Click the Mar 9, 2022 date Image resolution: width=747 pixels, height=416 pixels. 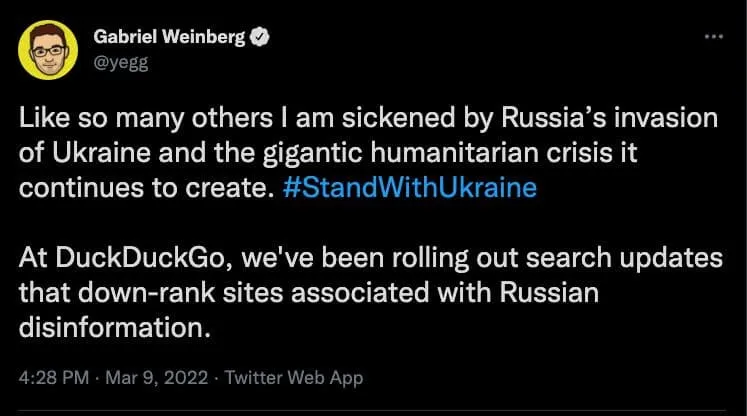tap(157, 377)
